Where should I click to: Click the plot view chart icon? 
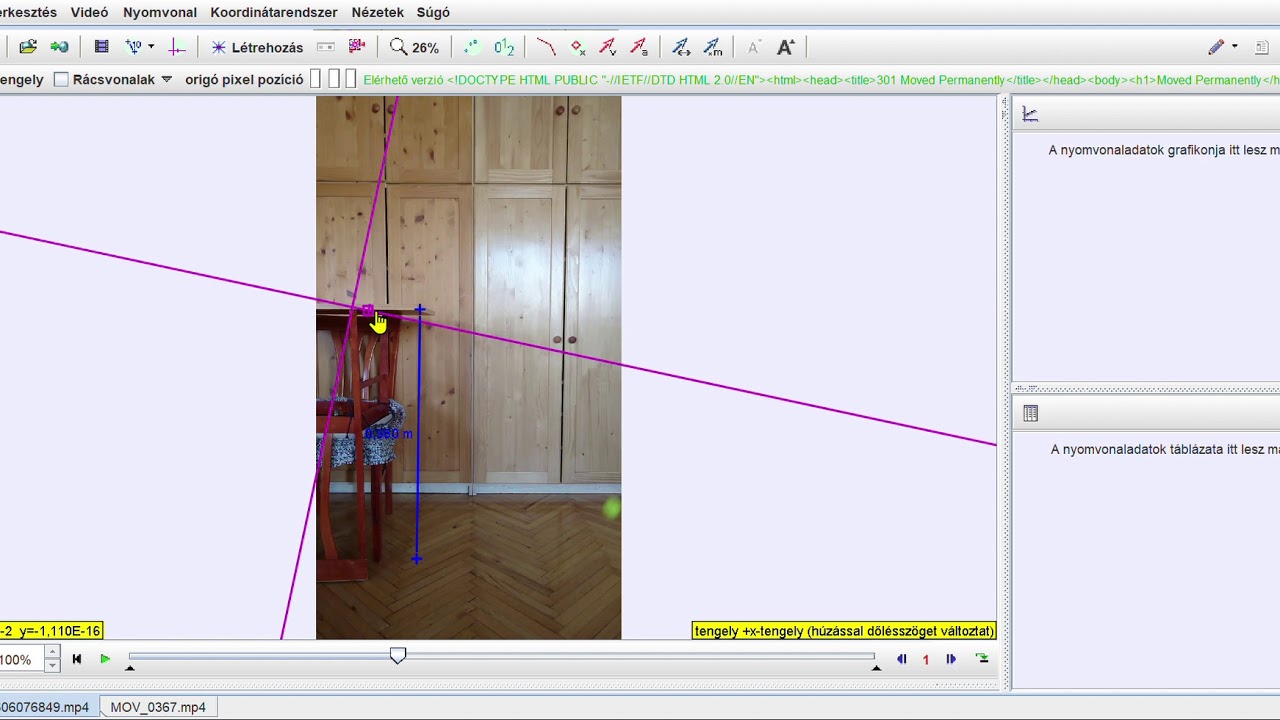point(1030,114)
